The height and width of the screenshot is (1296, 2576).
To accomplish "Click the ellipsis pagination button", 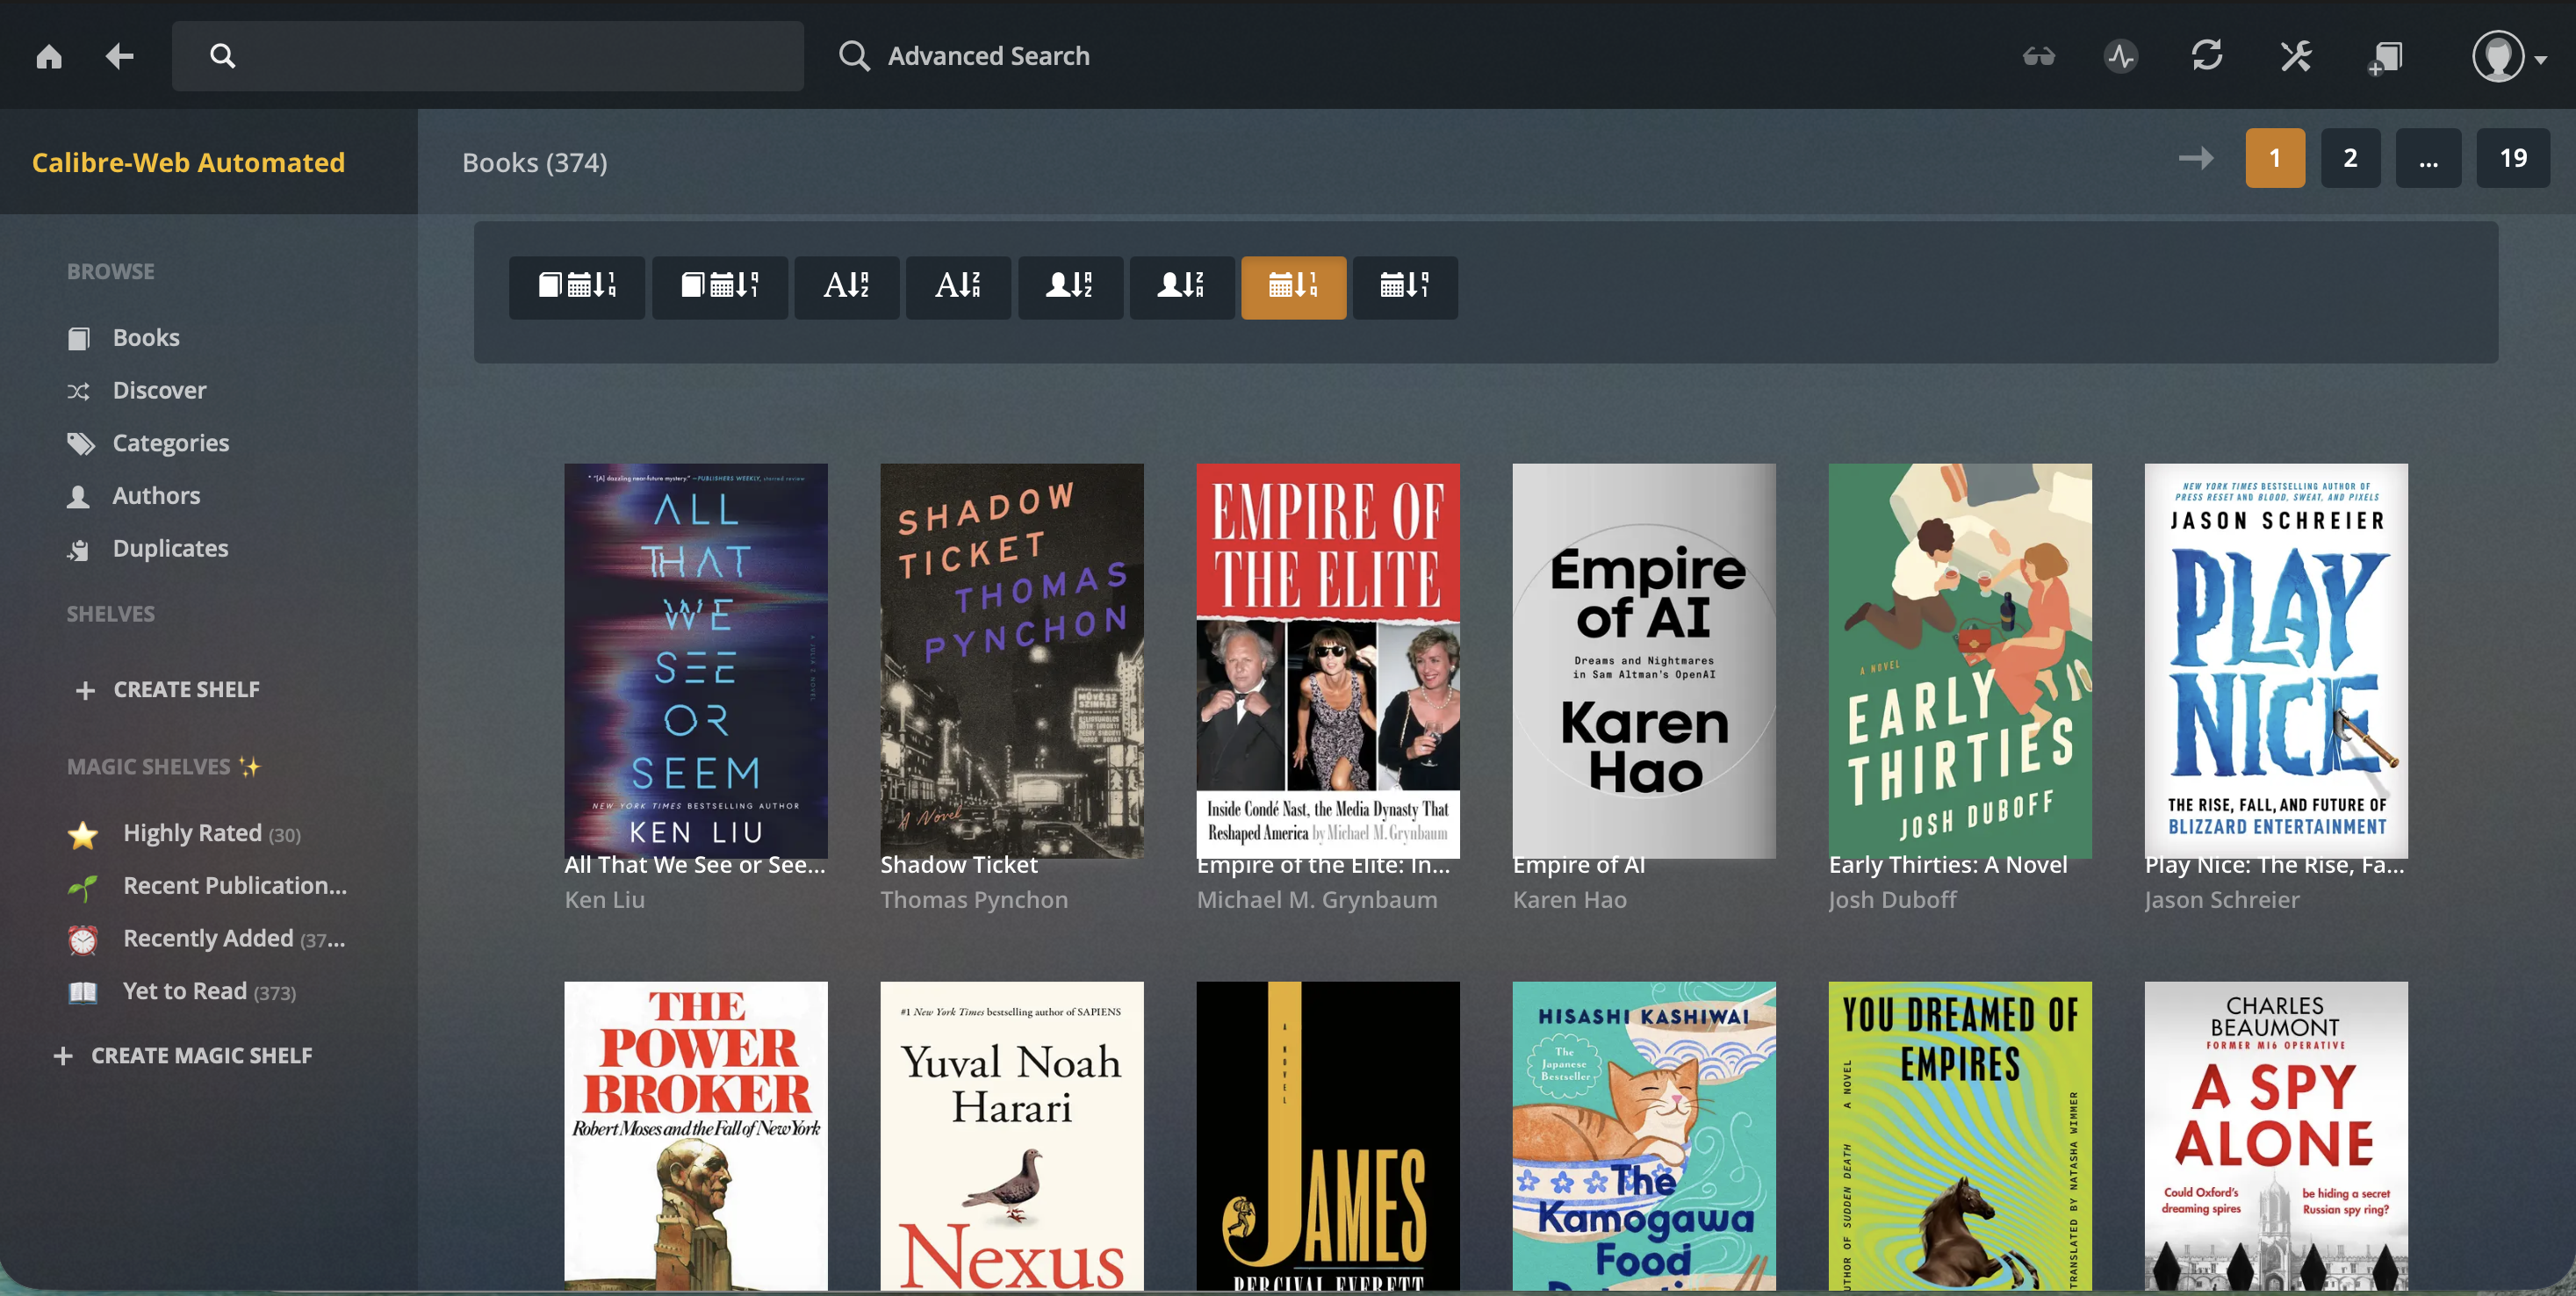I will point(2428,158).
